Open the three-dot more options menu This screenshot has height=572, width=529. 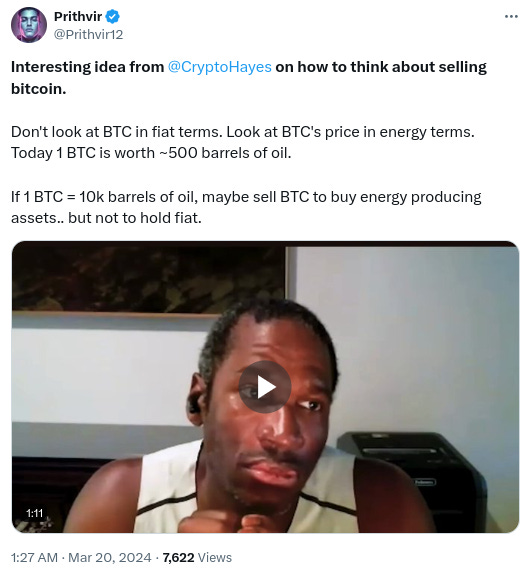(x=511, y=16)
